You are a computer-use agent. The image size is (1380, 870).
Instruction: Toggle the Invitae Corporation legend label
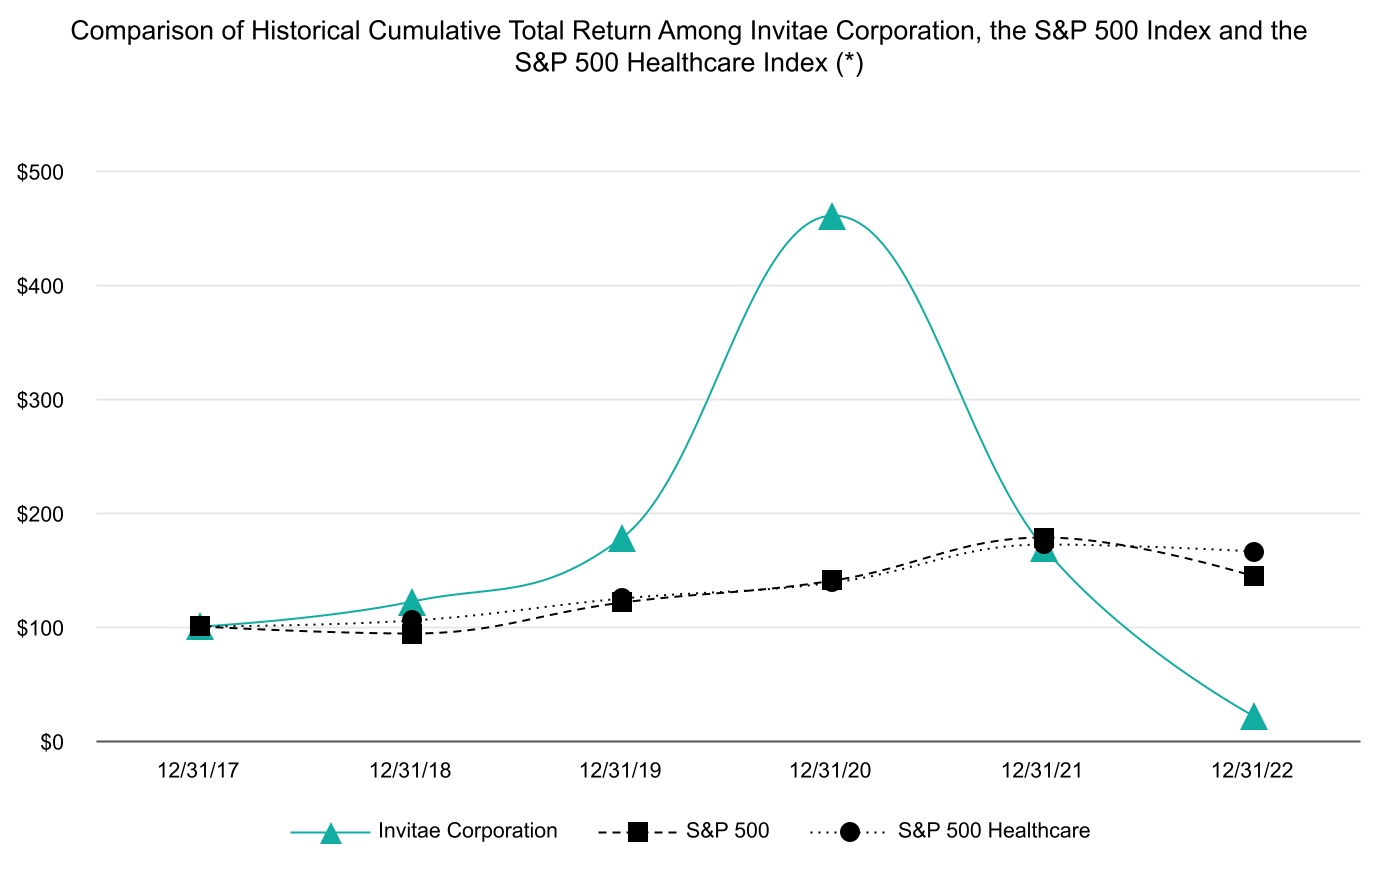coord(467,831)
